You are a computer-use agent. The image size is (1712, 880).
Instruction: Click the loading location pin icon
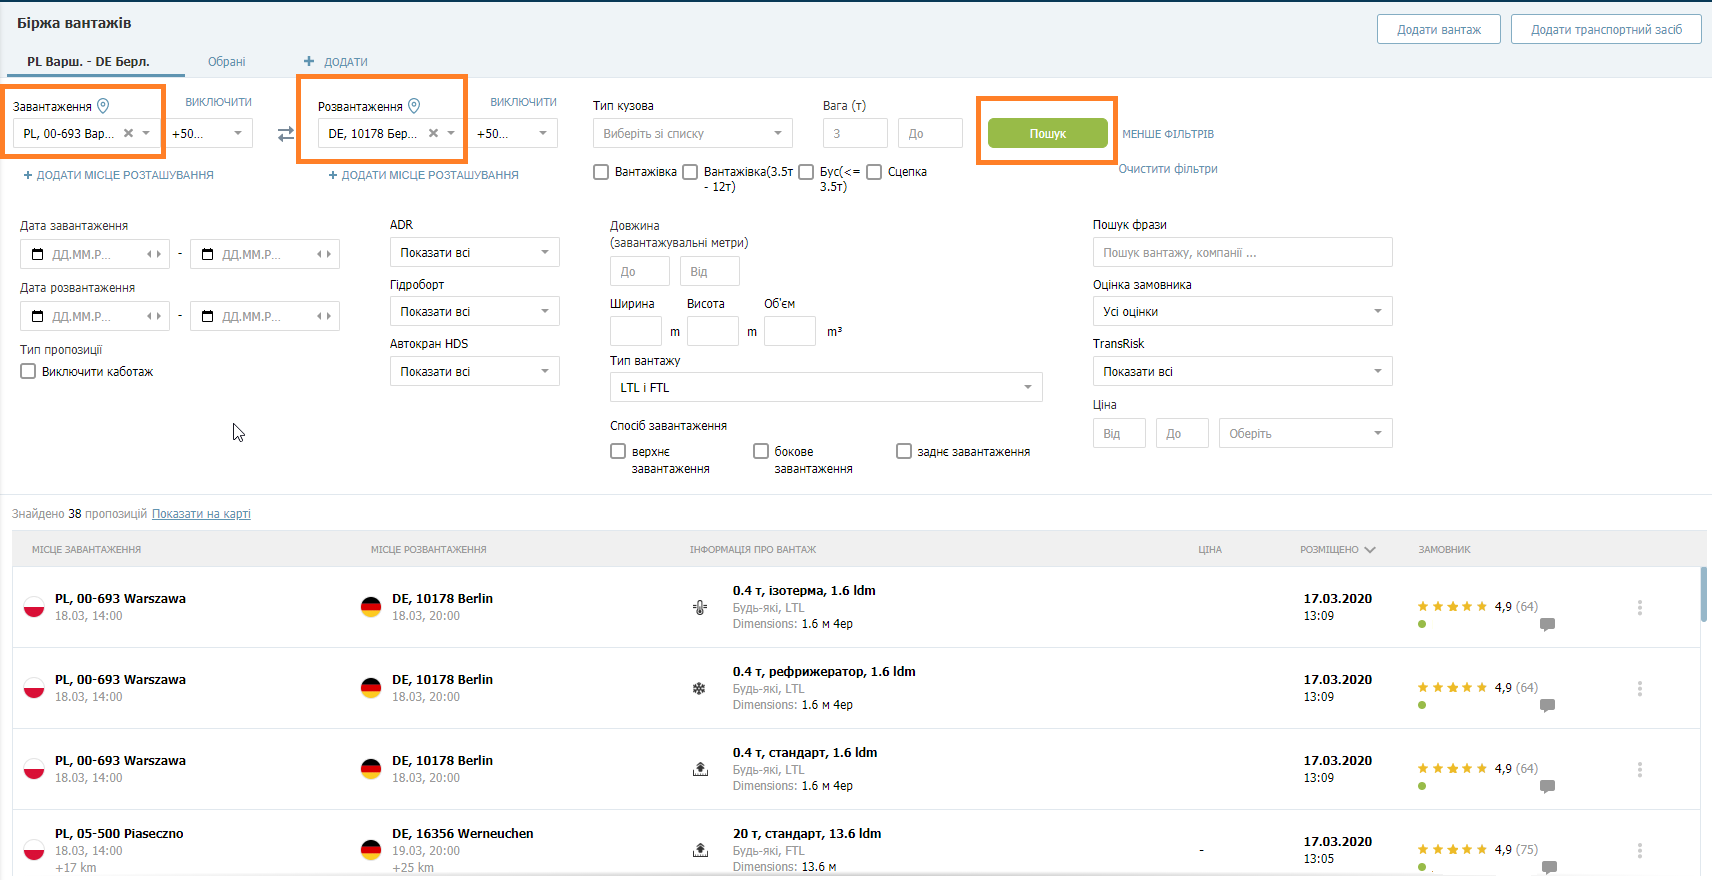coord(103,106)
